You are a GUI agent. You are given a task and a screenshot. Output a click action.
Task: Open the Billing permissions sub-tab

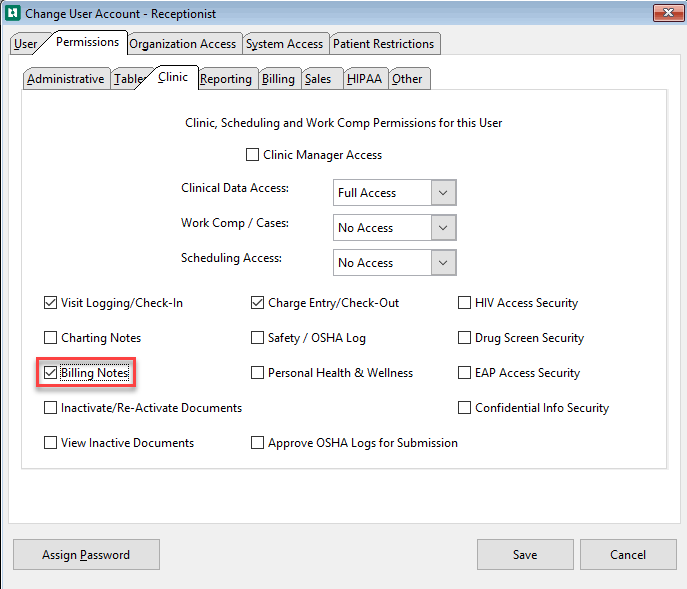coord(279,79)
